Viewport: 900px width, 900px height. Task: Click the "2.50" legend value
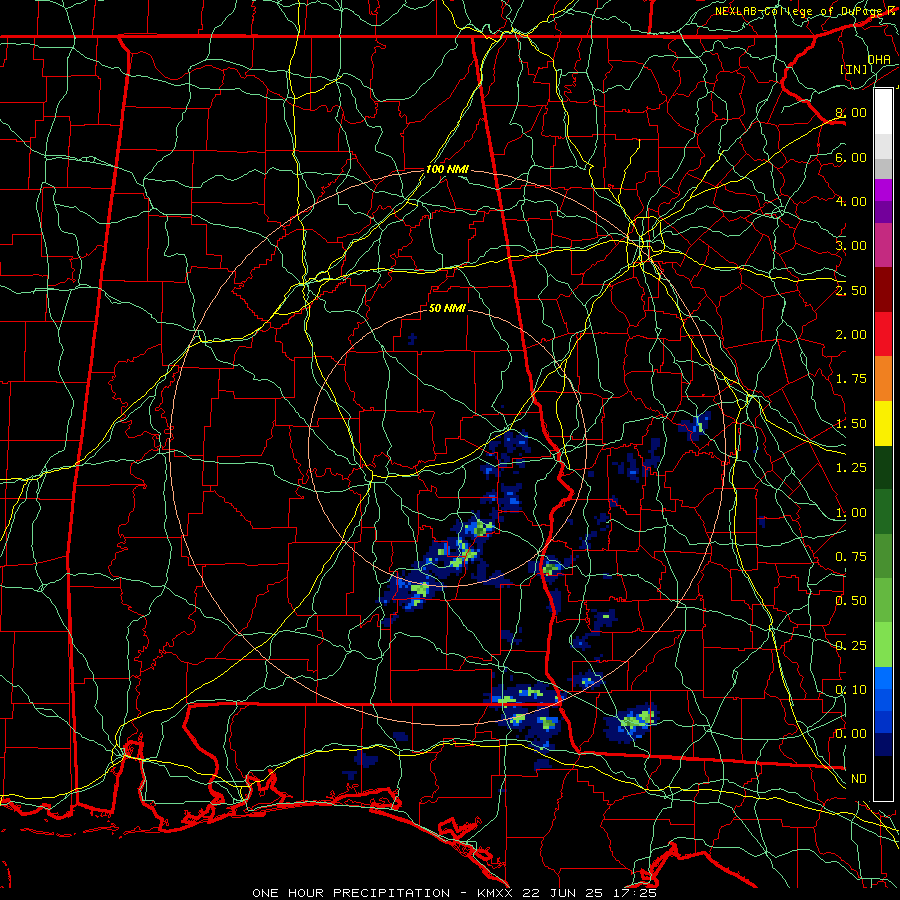click(x=851, y=290)
